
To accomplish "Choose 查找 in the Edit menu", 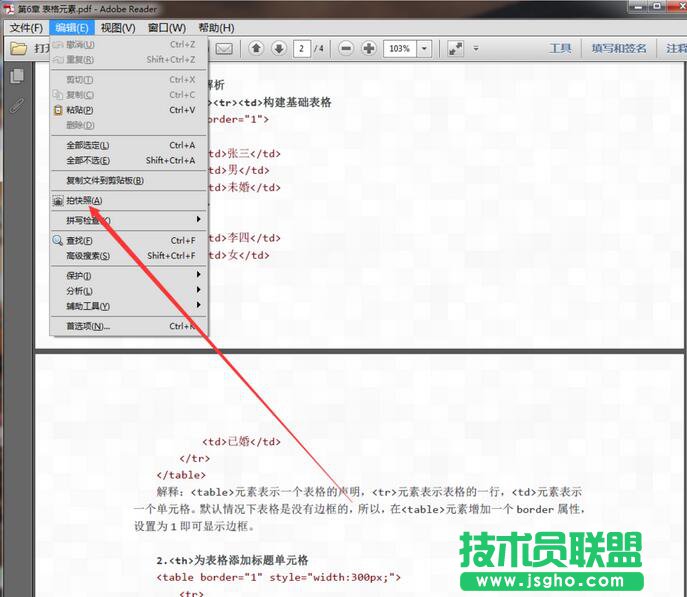I will (80, 240).
